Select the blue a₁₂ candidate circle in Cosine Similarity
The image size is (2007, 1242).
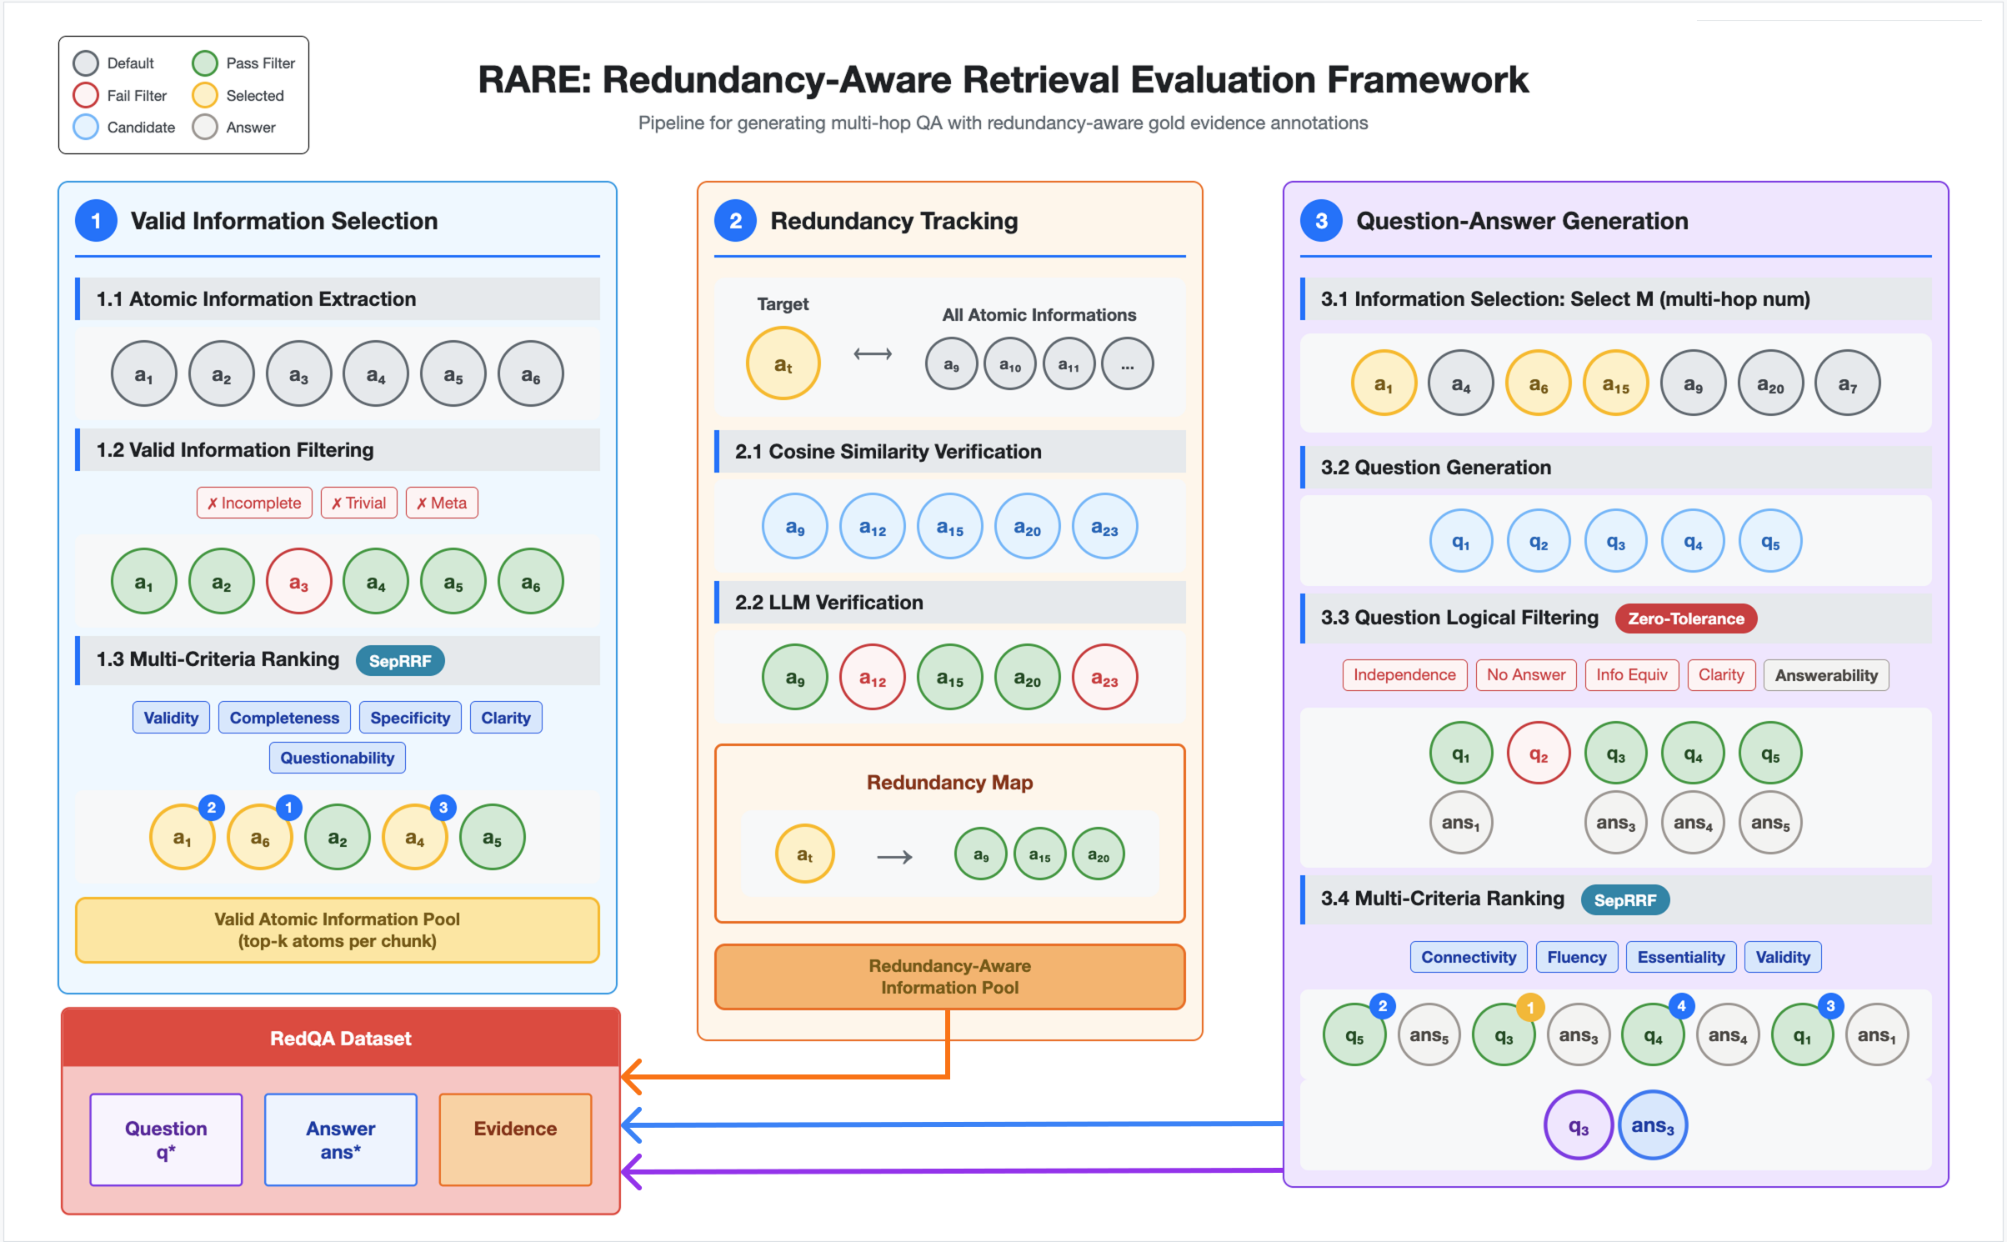click(x=872, y=526)
